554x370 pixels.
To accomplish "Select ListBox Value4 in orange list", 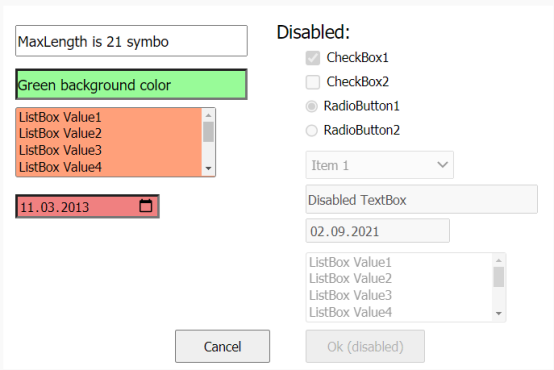I will click(x=60, y=167).
